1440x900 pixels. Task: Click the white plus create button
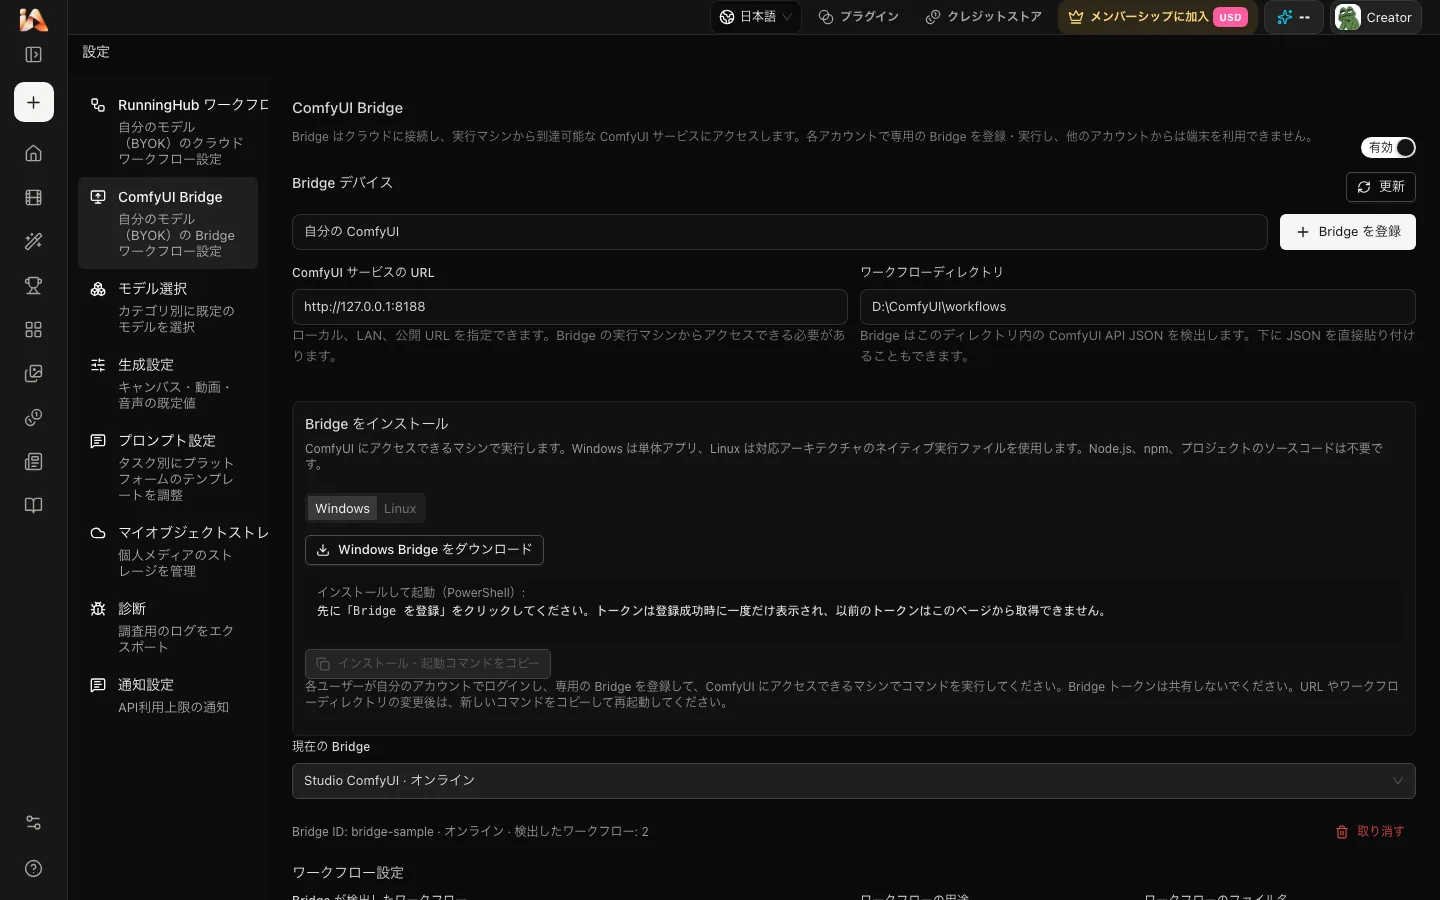click(x=34, y=102)
